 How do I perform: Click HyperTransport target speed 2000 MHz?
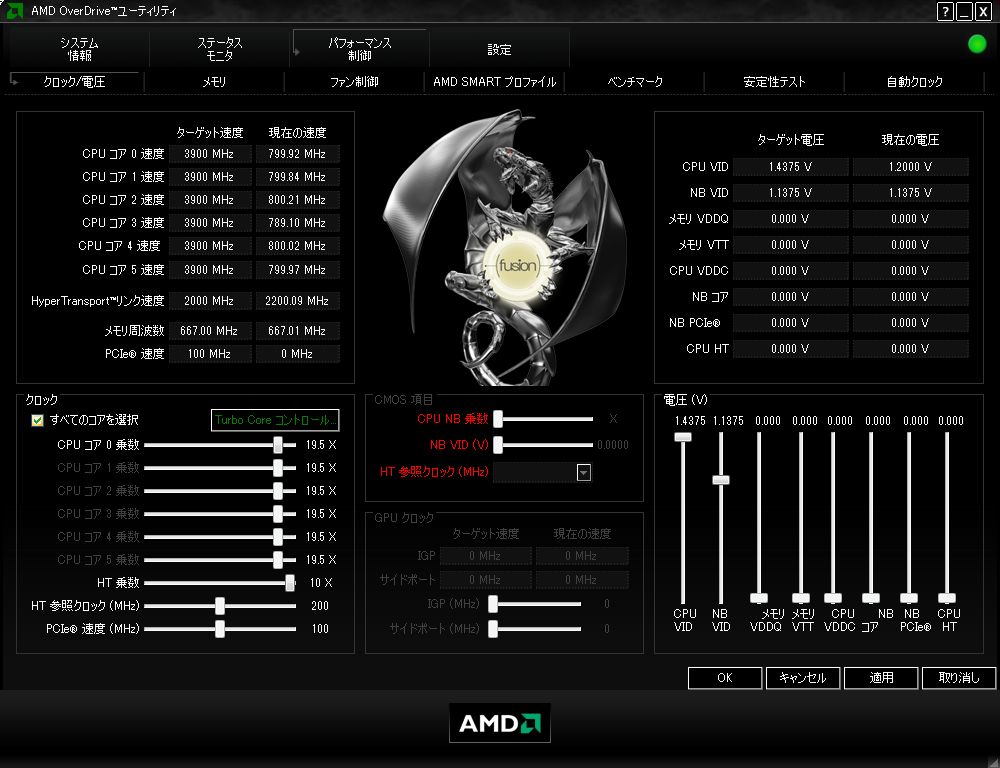coord(210,300)
